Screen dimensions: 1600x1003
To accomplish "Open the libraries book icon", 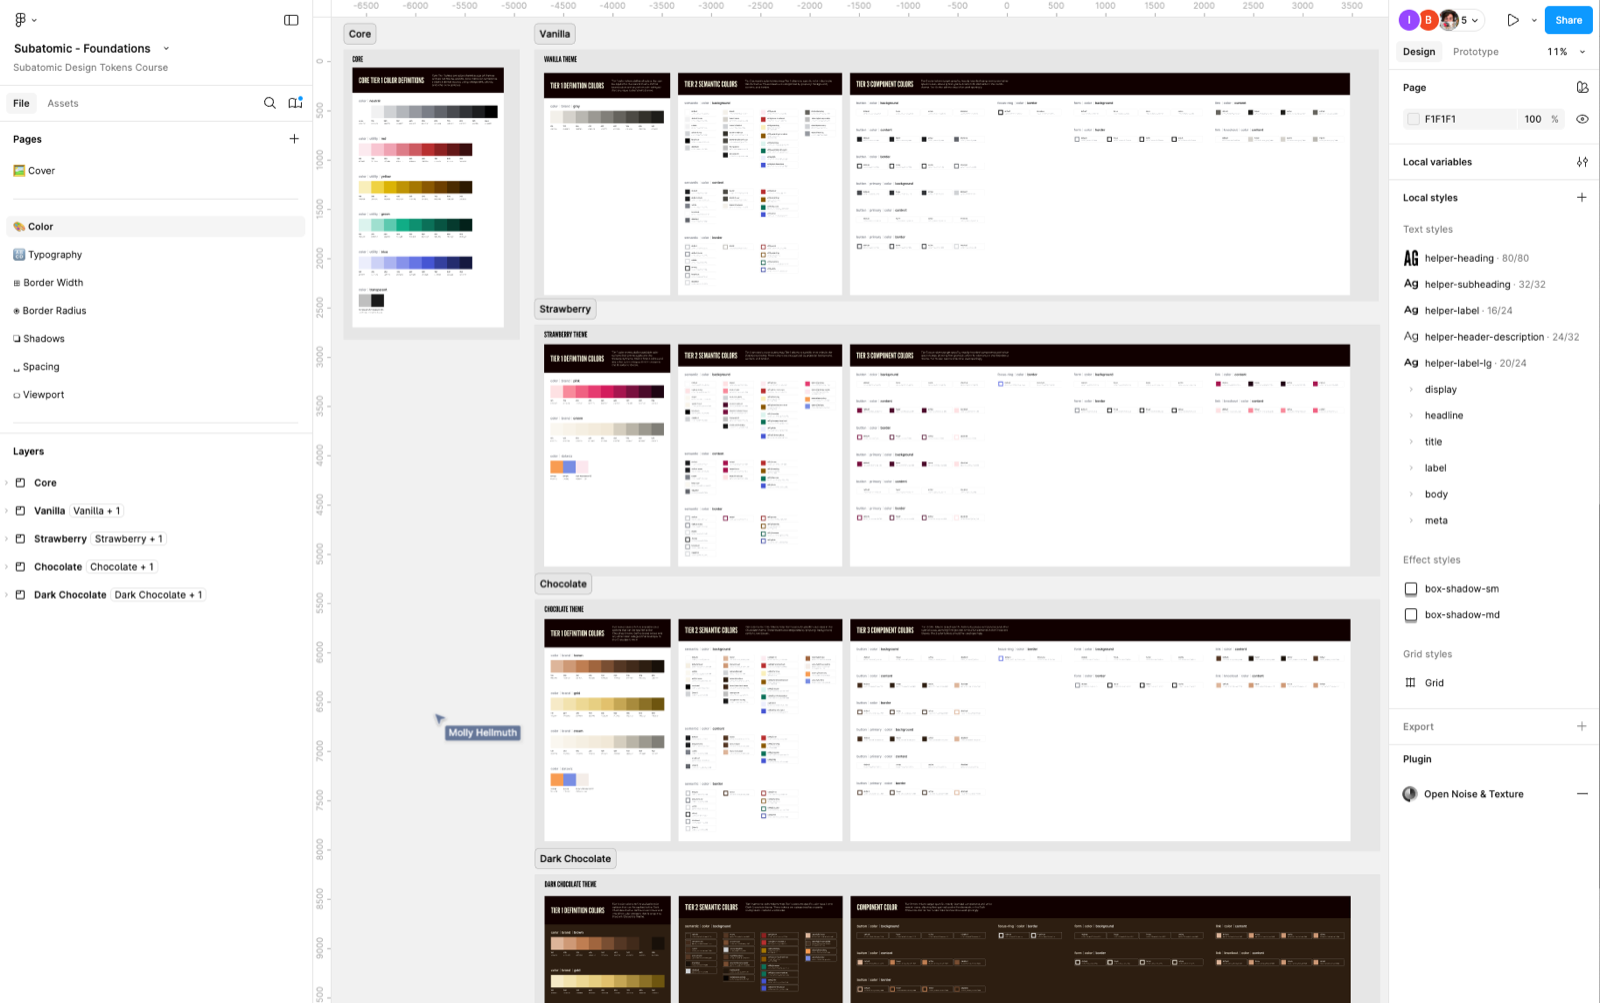I will pyautogui.click(x=295, y=103).
